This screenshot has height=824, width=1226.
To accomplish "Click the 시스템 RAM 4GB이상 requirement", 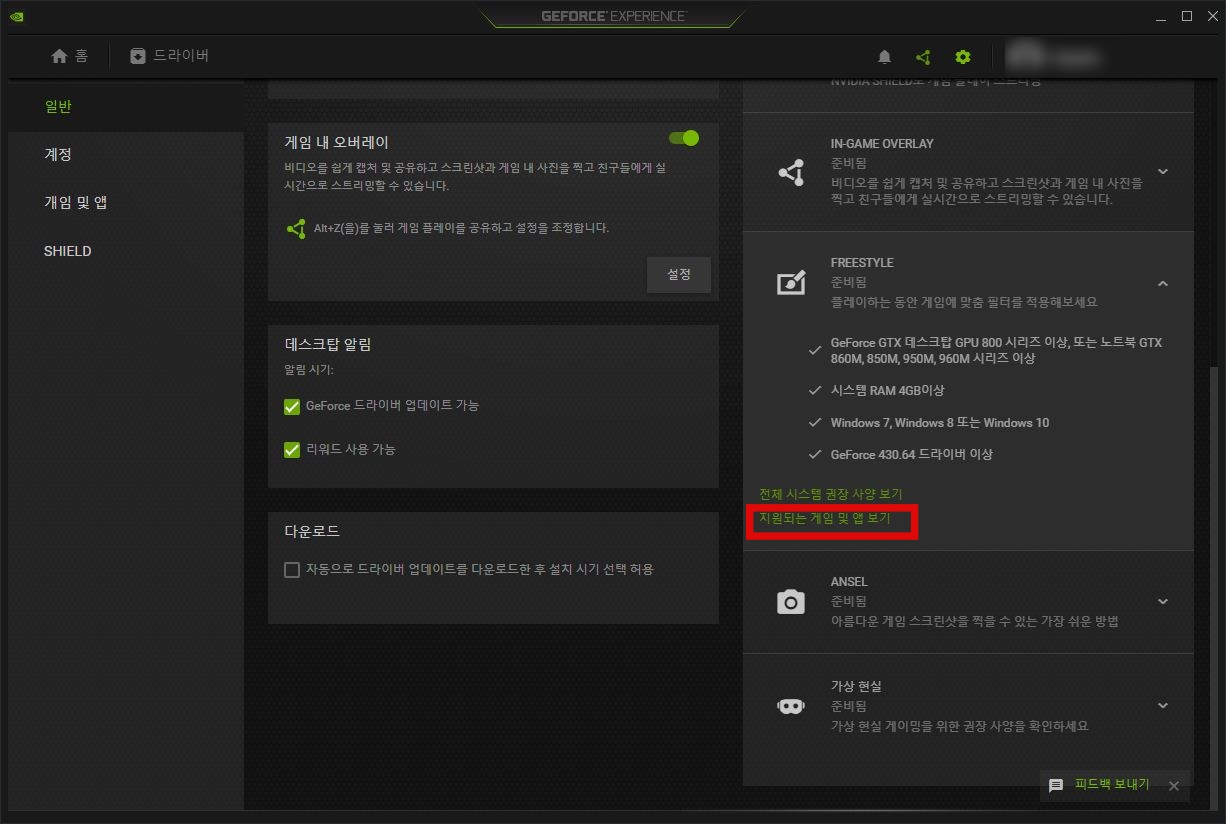I will 887,390.
